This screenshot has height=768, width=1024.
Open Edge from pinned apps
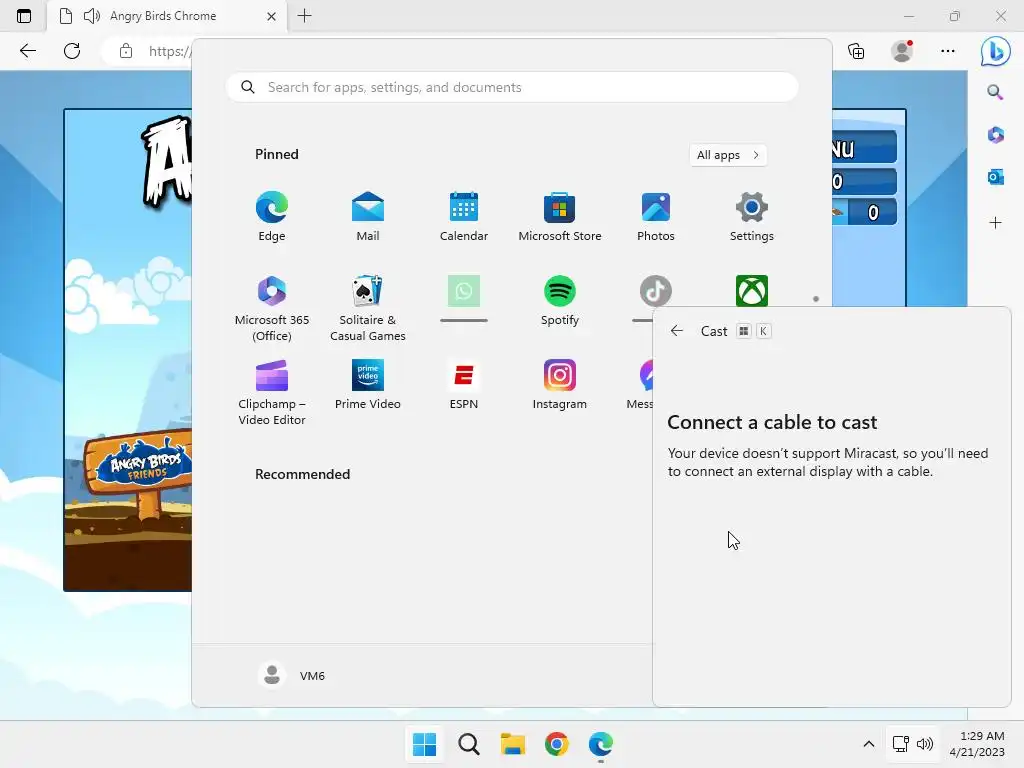[272, 216]
